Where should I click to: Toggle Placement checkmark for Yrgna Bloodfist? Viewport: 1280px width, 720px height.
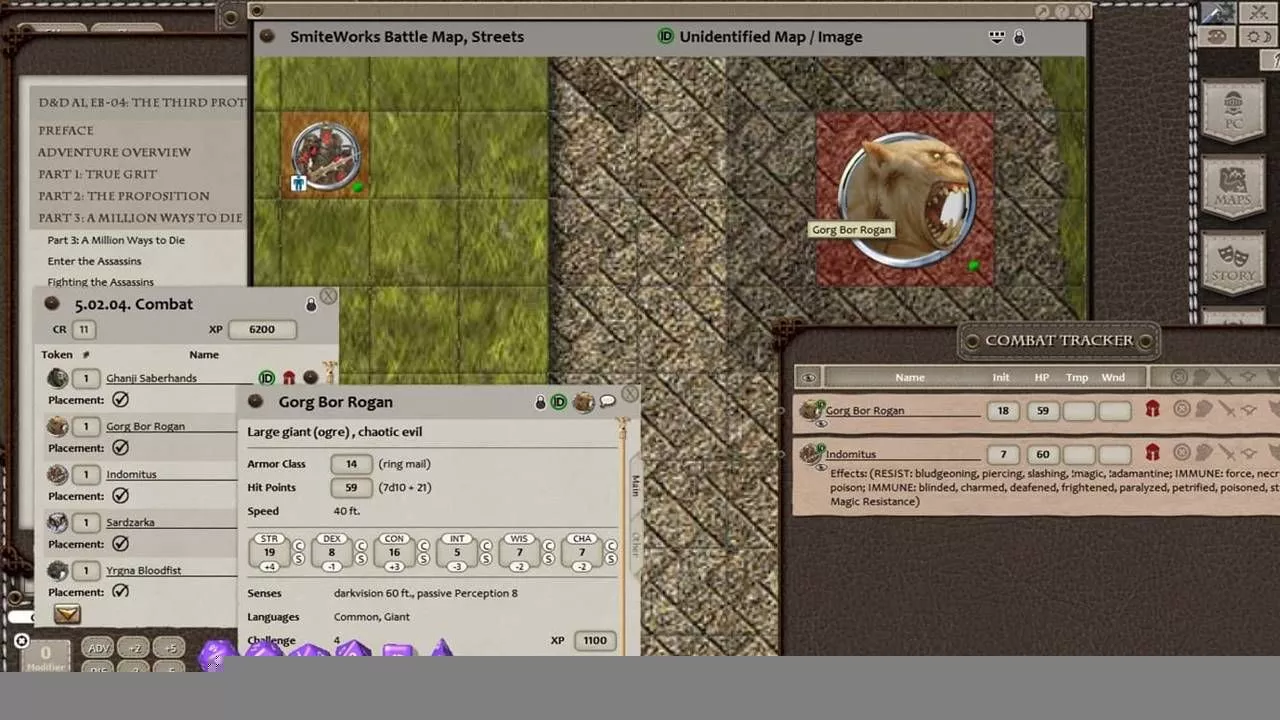120,592
